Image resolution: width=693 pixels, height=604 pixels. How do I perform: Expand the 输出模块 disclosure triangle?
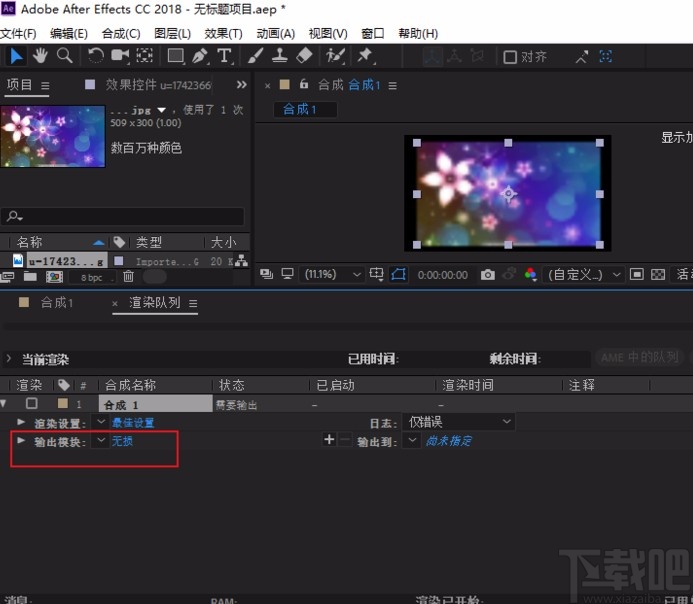click(x=21, y=440)
